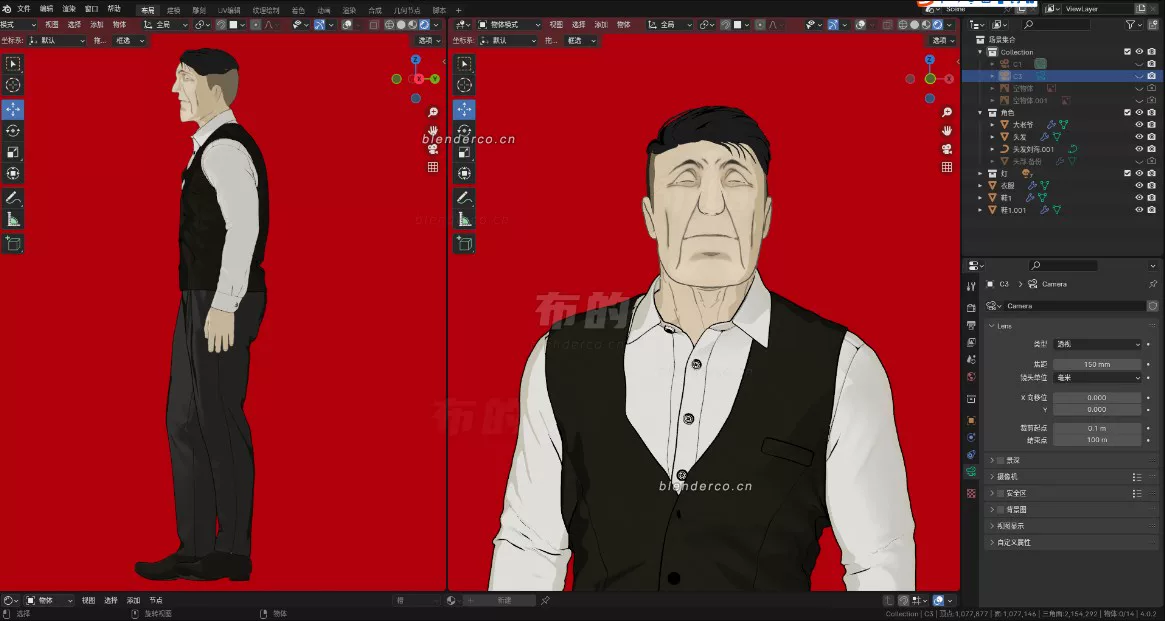Select the Measure tool in left viewport
The height and width of the screenshot is (621, 1165).
13,219
